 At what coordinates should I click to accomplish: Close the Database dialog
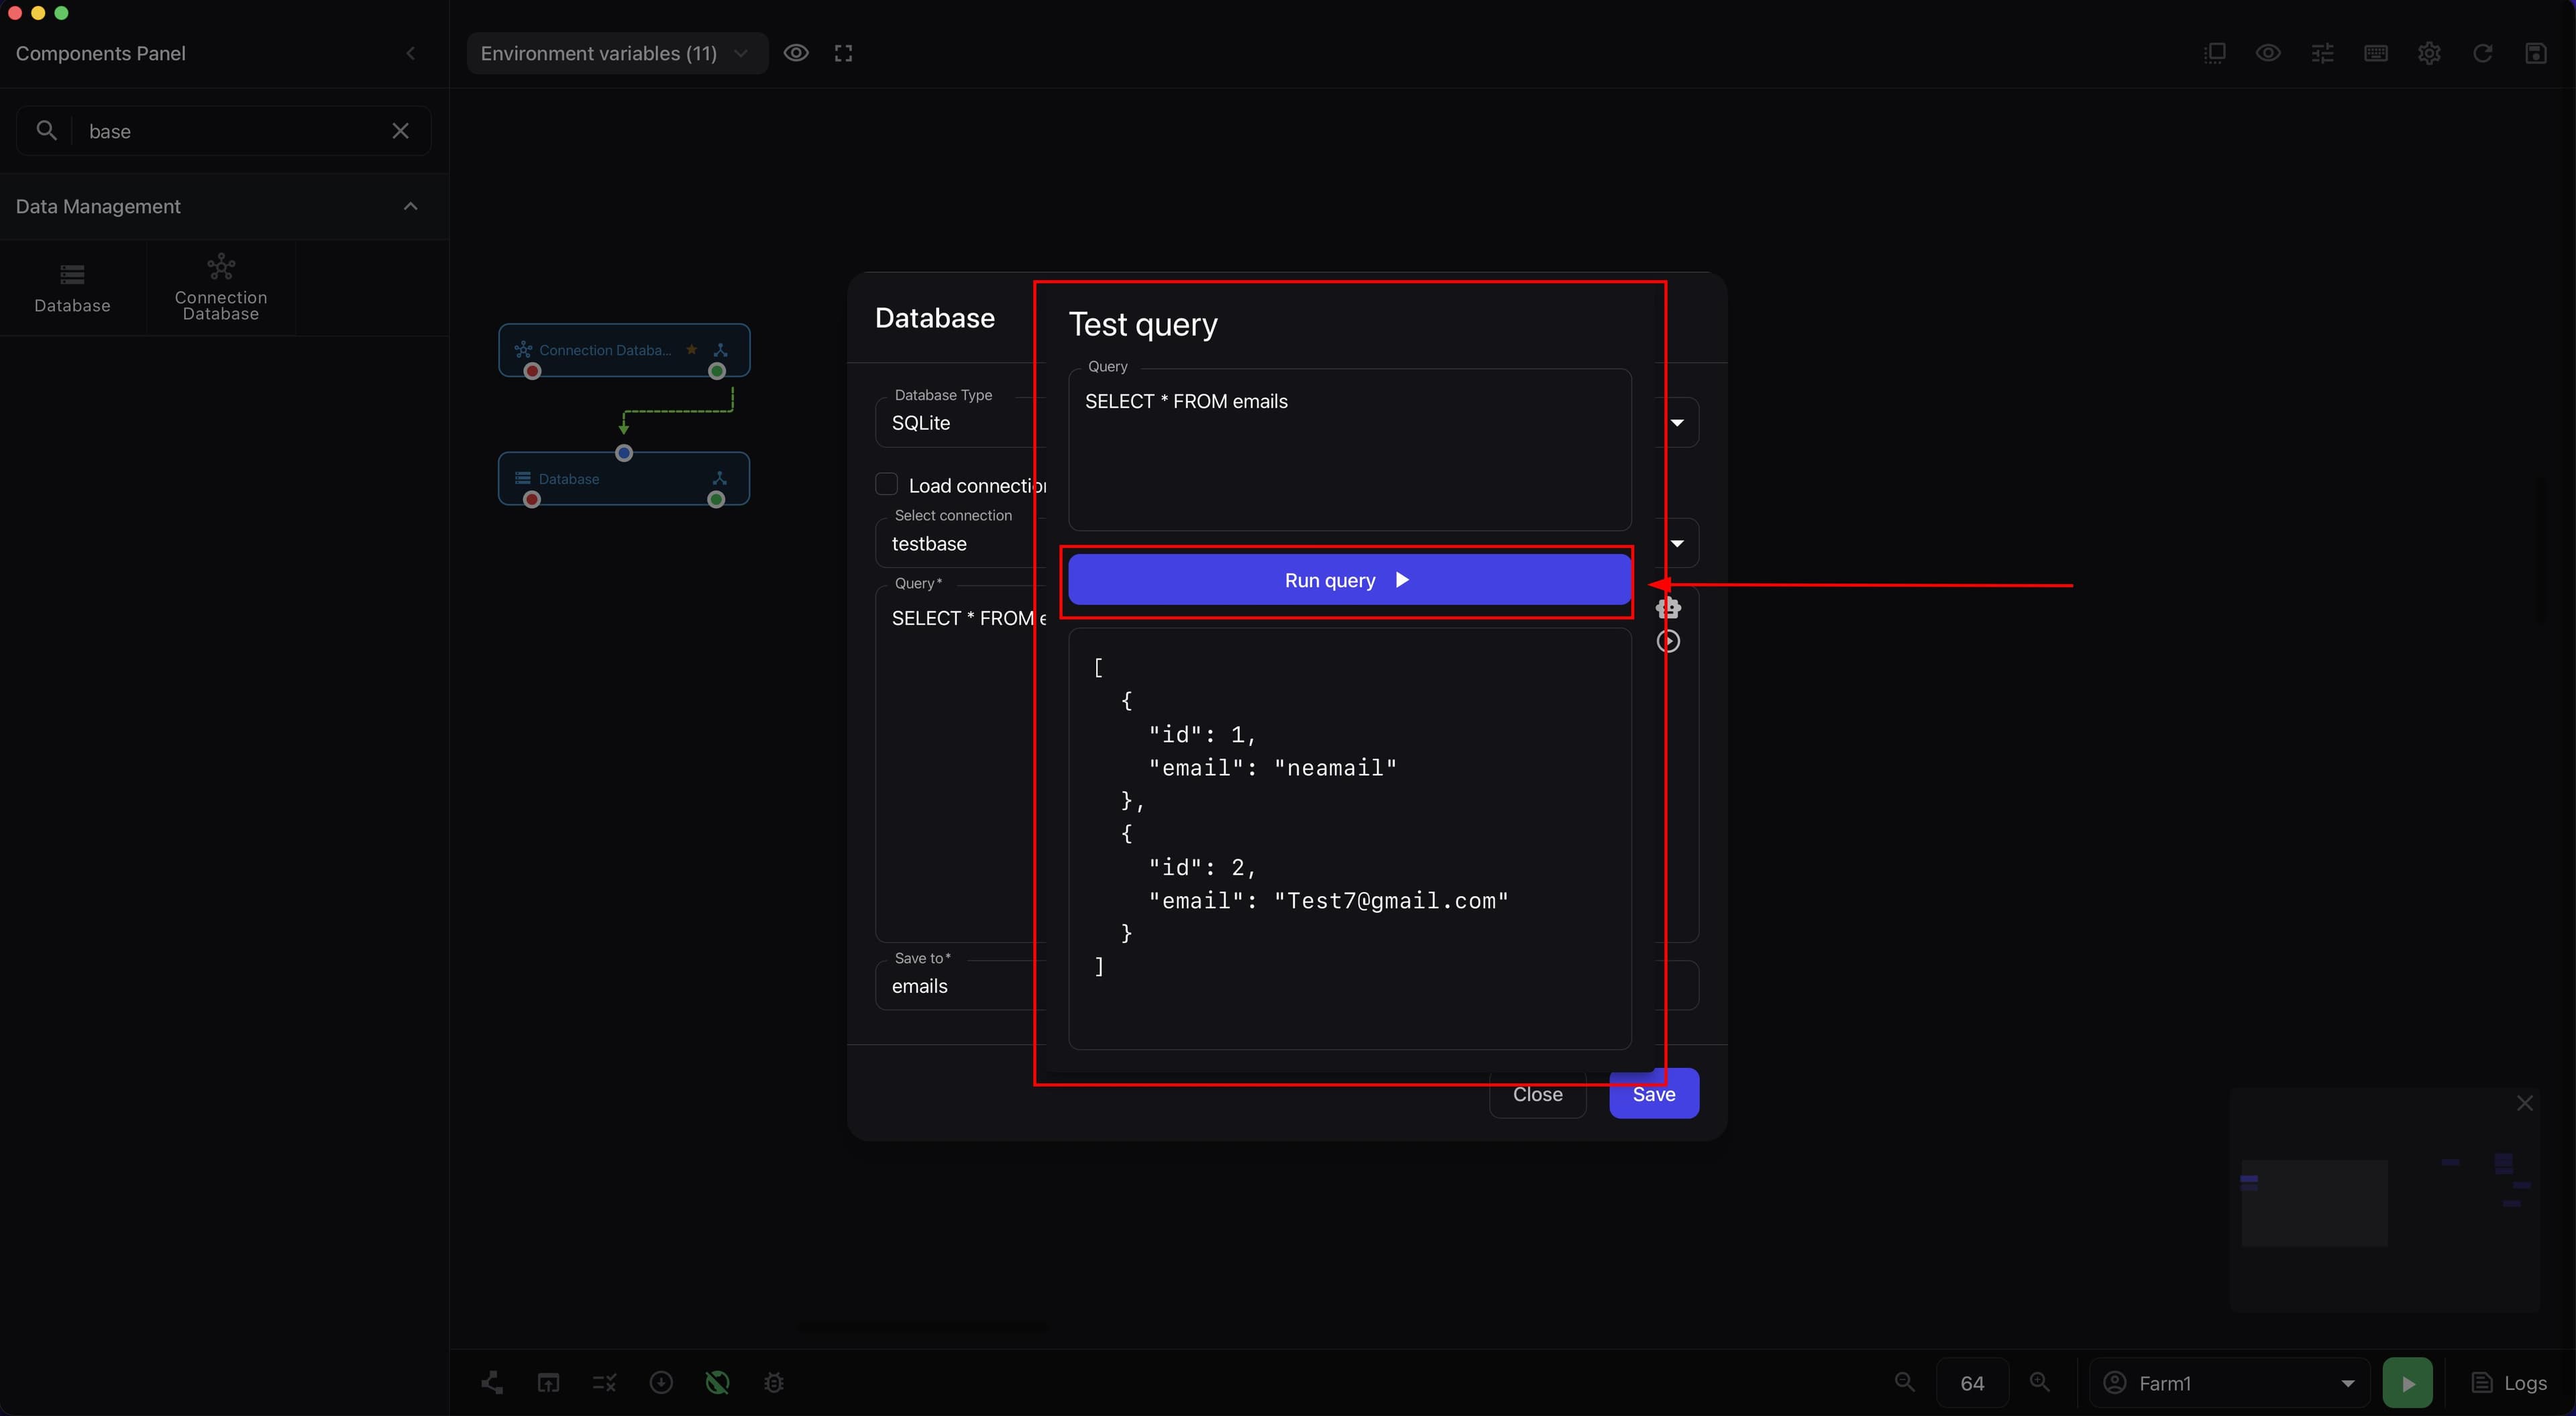[1537, 1094]
